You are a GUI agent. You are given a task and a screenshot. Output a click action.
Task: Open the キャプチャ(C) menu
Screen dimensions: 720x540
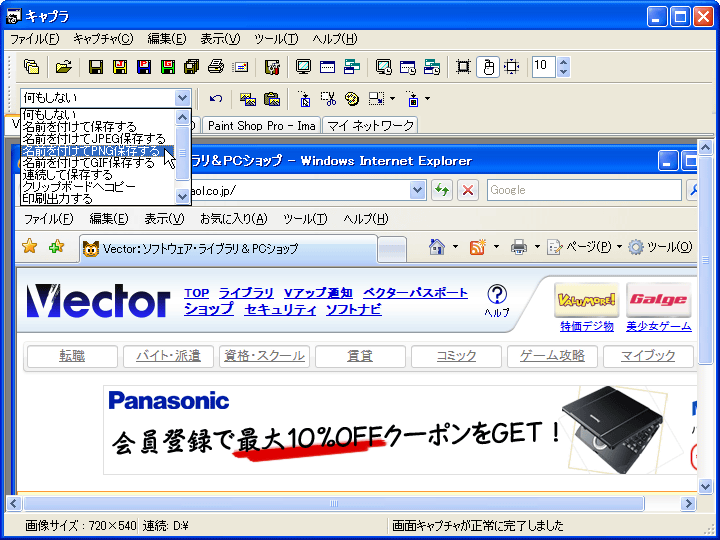coord(103,39)
